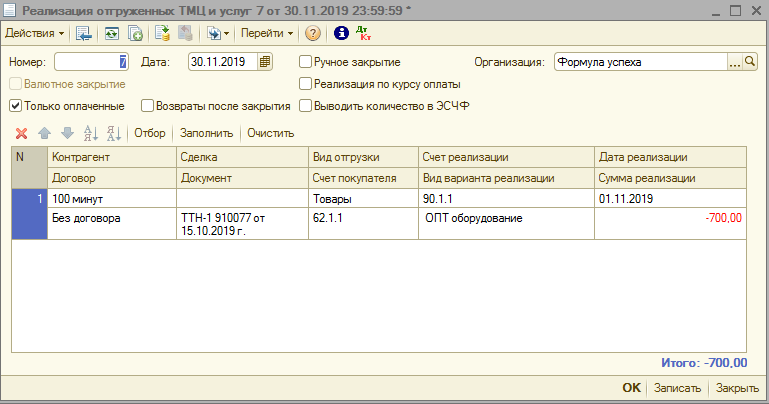This screenshot has width=769, height=404.
Task: Click the help question mark icon
Action: point(313,33)
